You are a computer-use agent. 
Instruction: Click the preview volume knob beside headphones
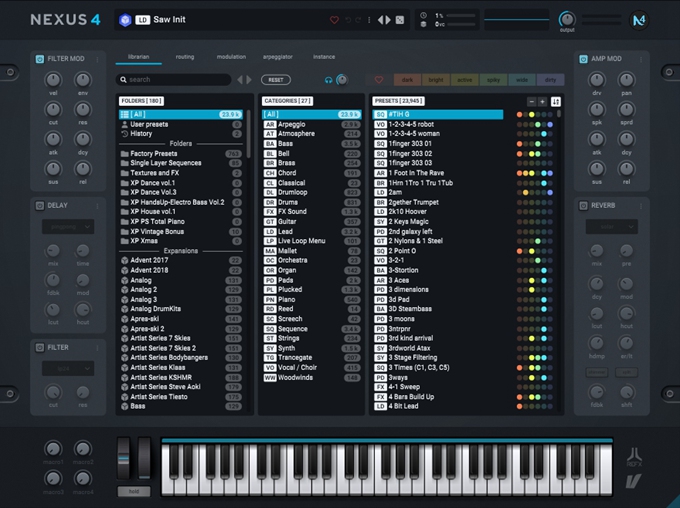[x=342, y=80]
